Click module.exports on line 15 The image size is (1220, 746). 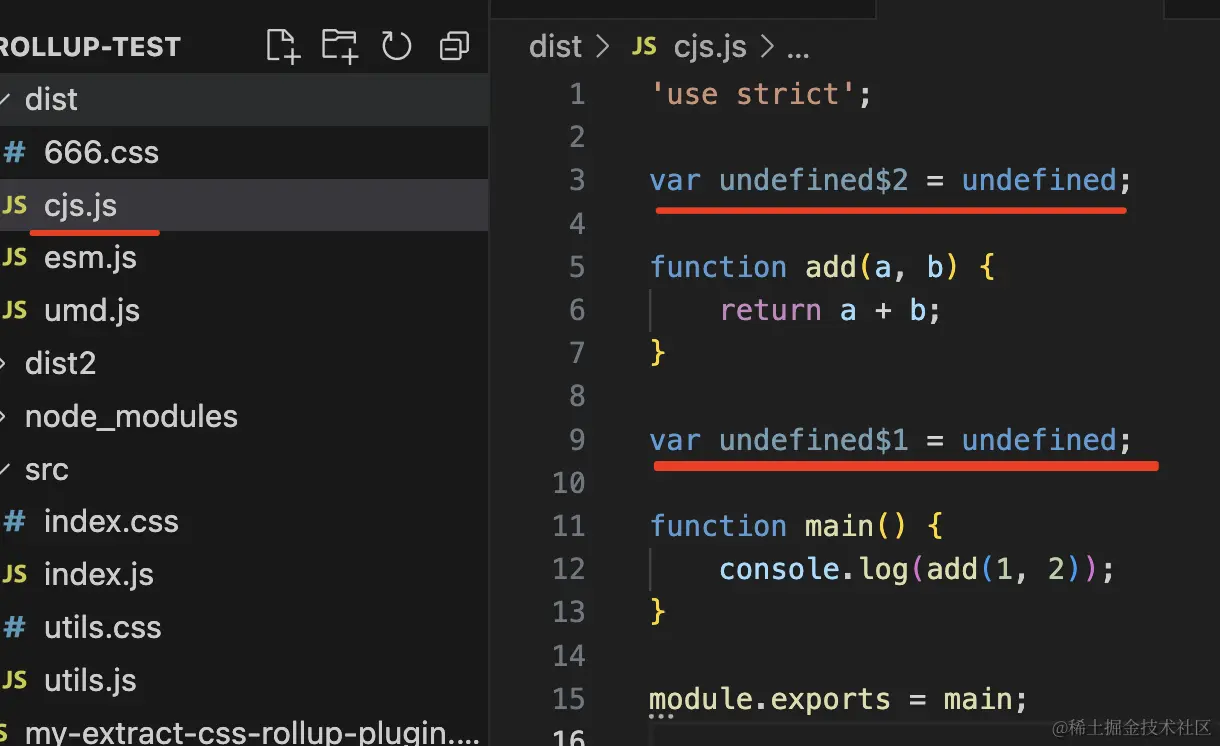(769, 699)
